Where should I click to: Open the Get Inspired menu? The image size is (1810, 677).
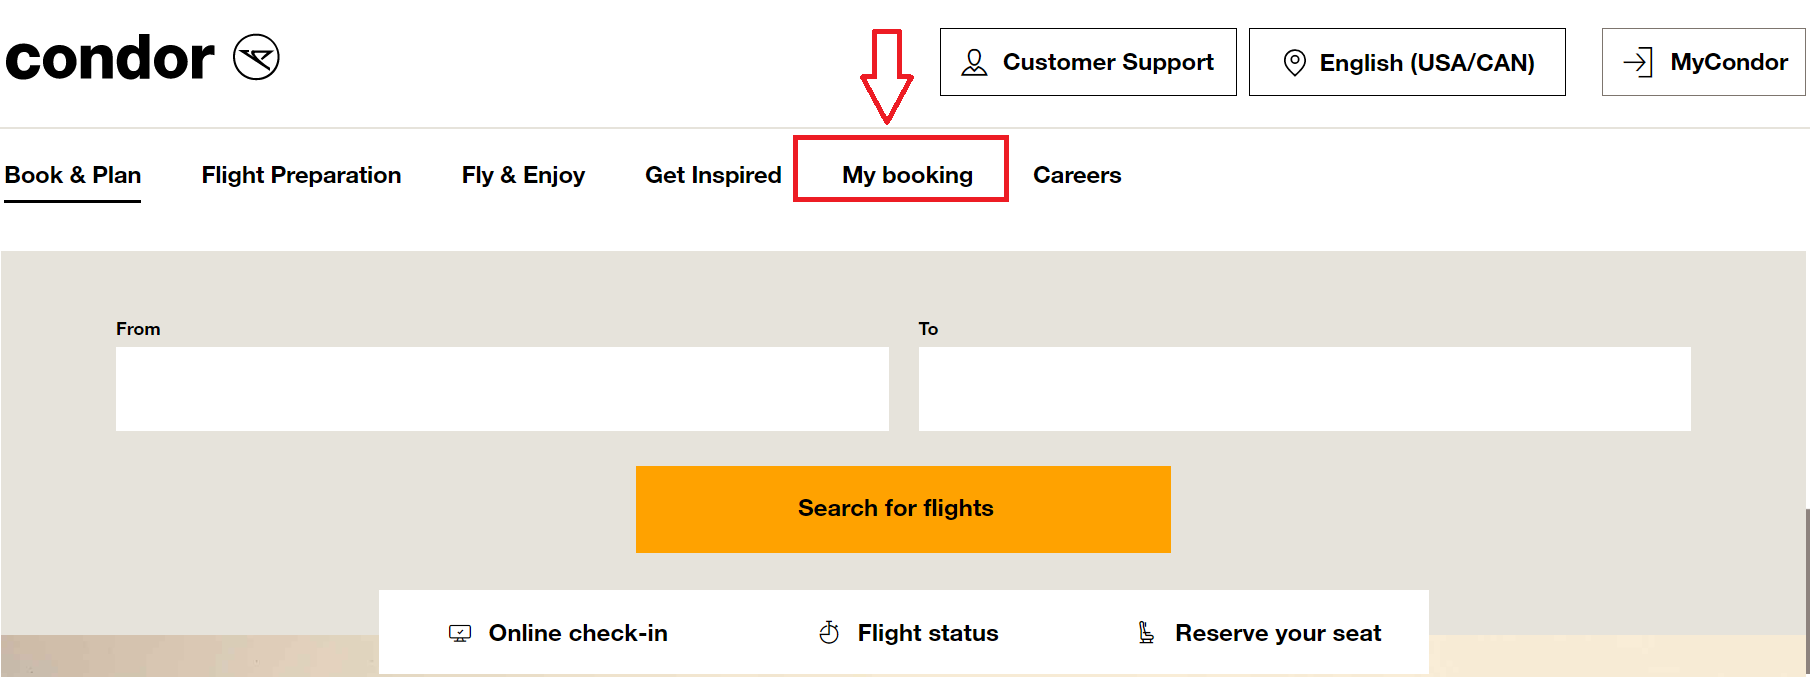[713, 175]
